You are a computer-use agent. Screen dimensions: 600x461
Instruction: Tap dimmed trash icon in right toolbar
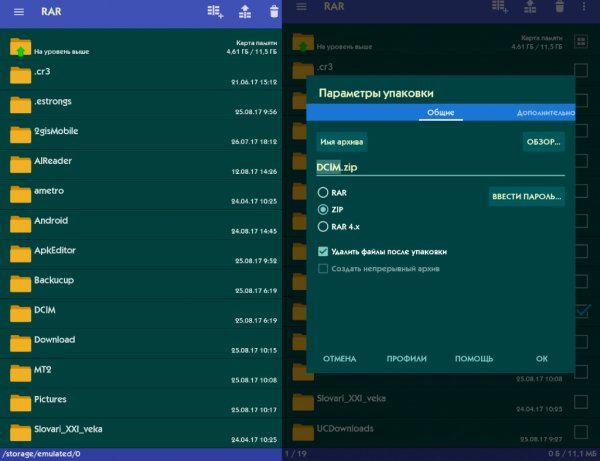(x=559, y=7)
